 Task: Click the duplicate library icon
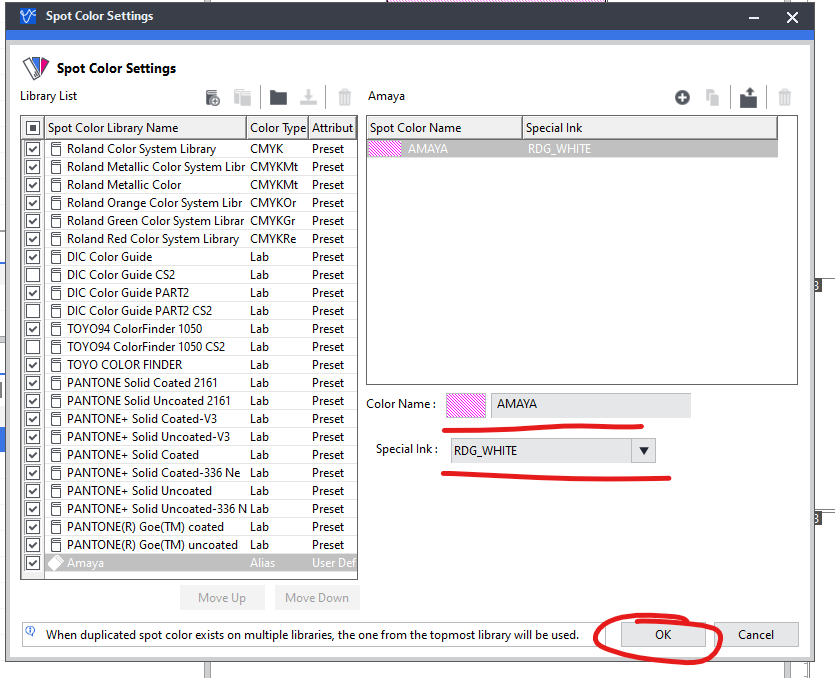click(242, 97)
